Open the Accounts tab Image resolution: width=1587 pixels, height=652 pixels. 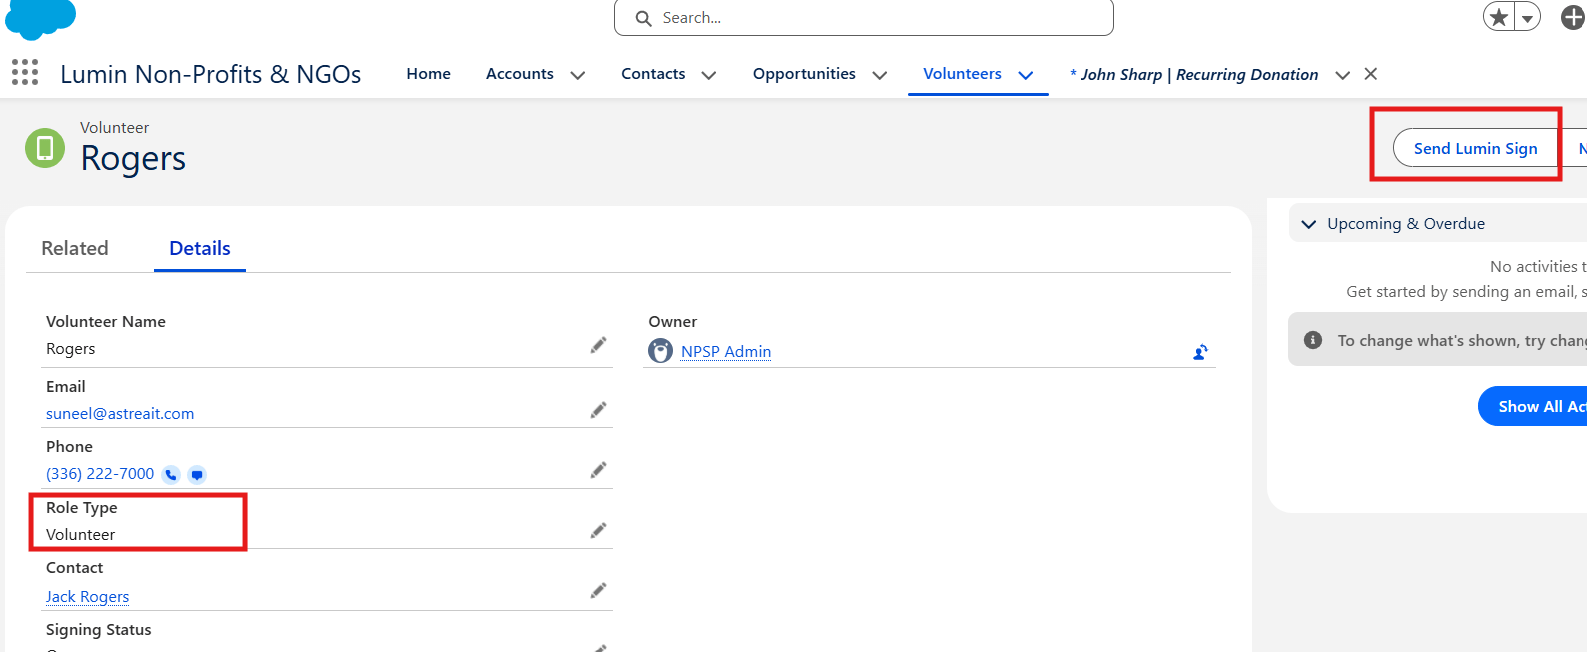(x=519, y=74)
